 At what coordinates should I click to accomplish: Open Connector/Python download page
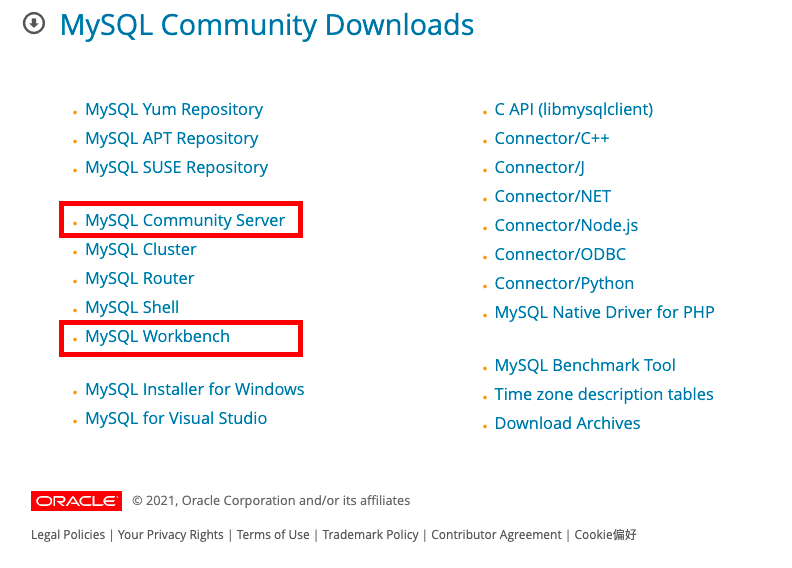point(564,284)
